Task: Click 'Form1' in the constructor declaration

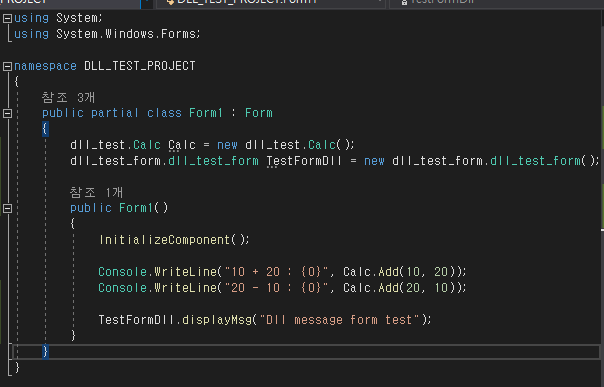Action: (136, 208)
